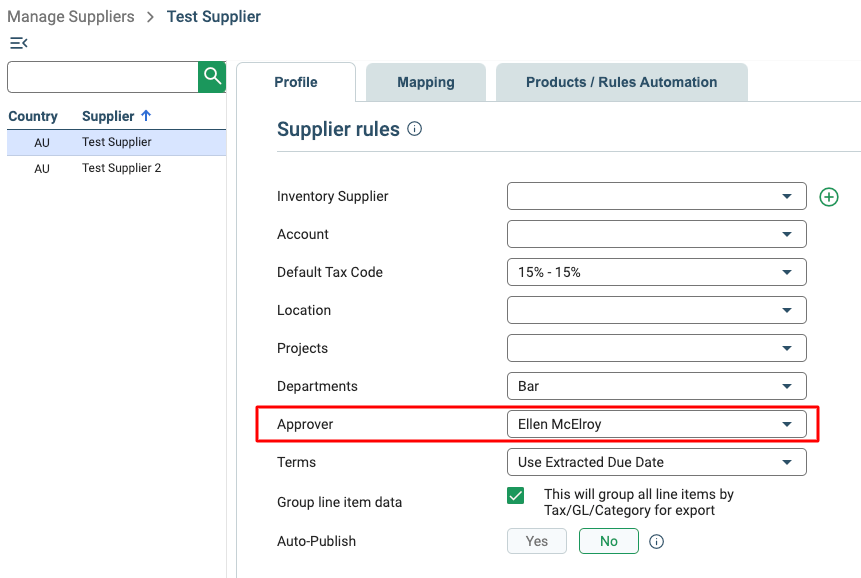Expand the Inventory Supplier dropdown

(x=657, y=196)
